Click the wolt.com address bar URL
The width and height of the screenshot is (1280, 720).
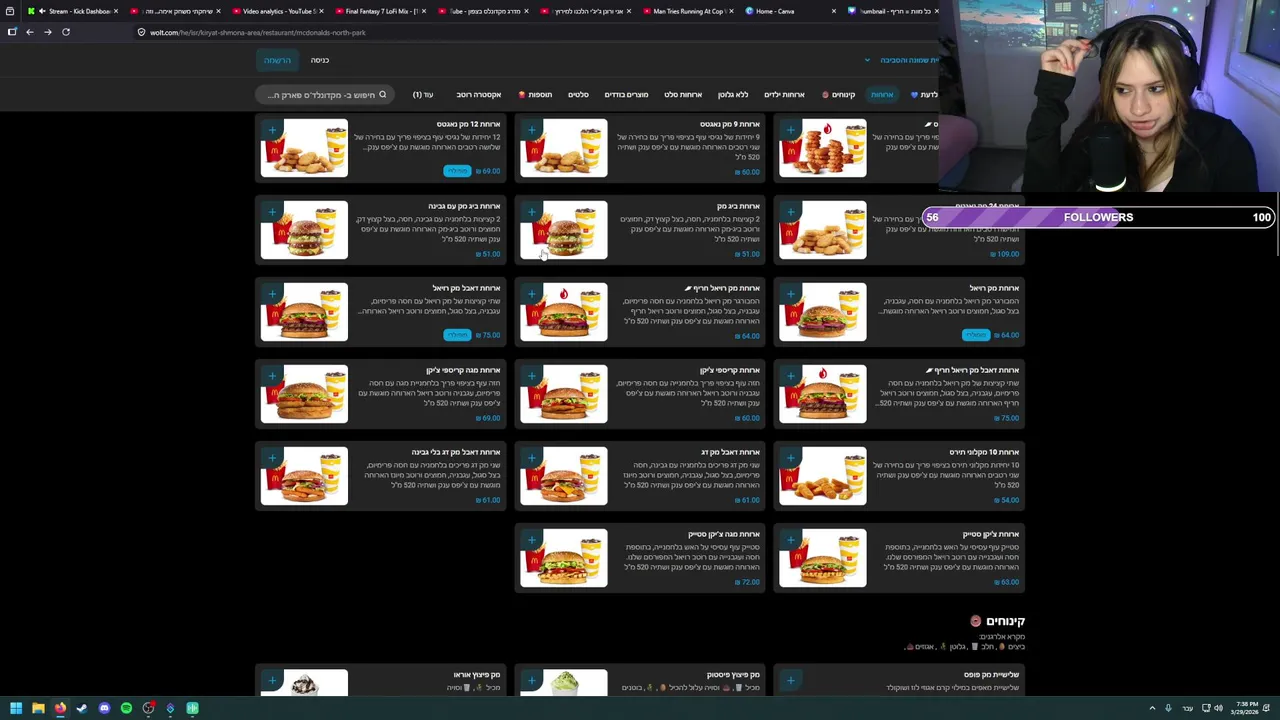click(258, 32)
